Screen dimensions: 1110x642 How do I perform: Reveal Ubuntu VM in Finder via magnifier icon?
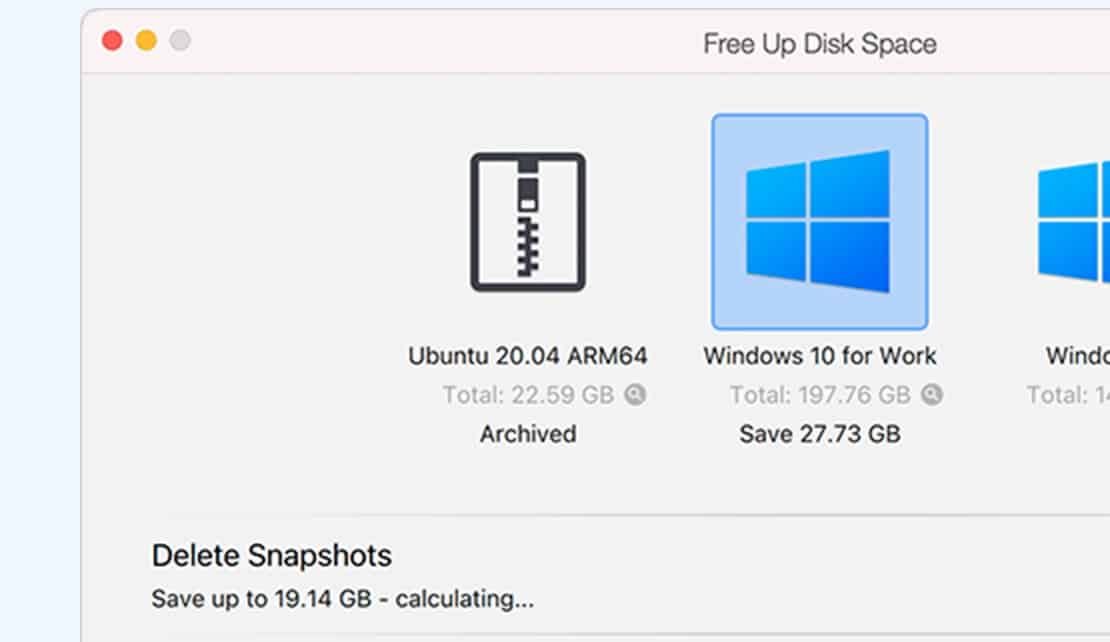coord(635,394)
